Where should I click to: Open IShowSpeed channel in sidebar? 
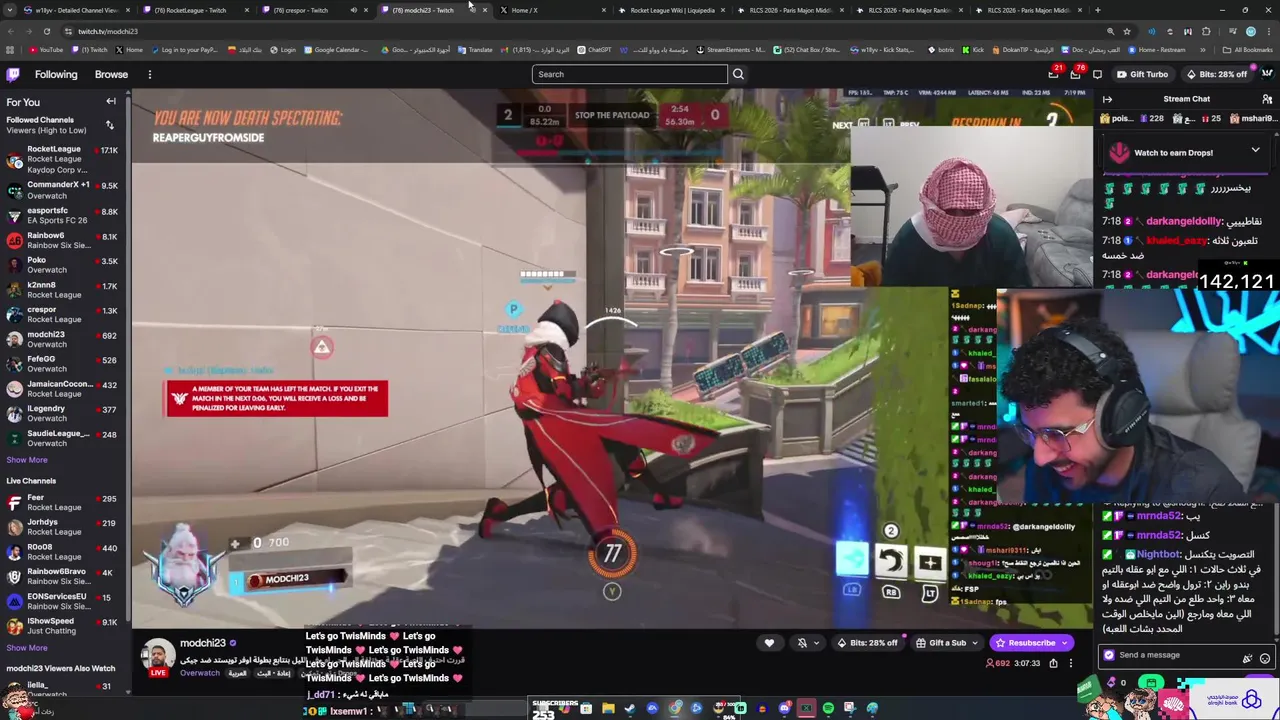click(63, 626)
